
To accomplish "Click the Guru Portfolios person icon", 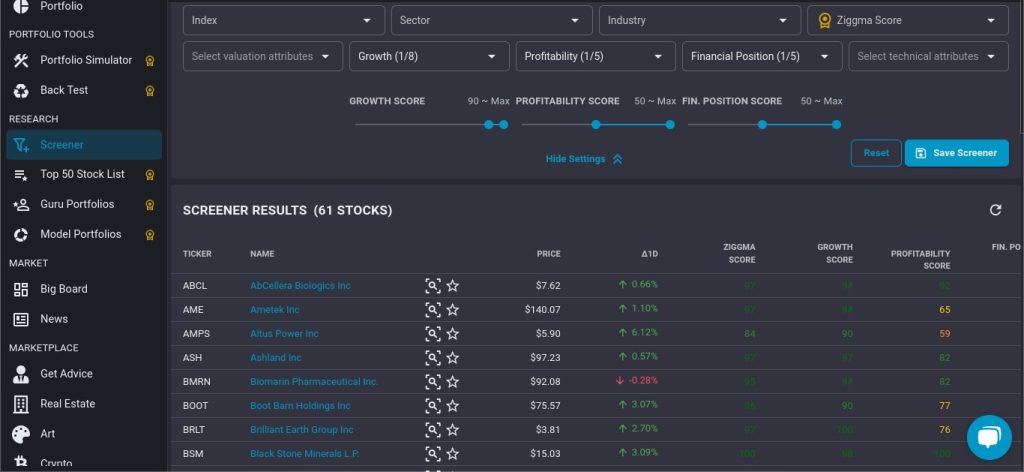I will pos(21,204).
